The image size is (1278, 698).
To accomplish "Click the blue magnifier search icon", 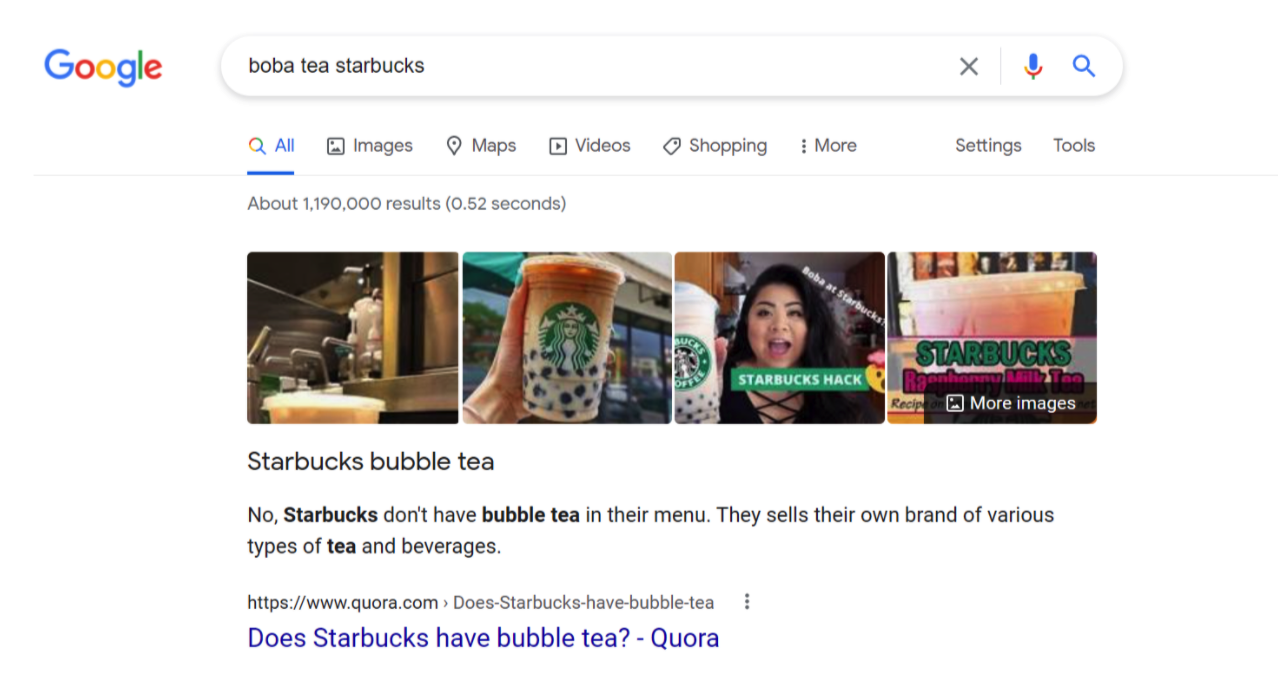I will click(x=1084, y=66).
